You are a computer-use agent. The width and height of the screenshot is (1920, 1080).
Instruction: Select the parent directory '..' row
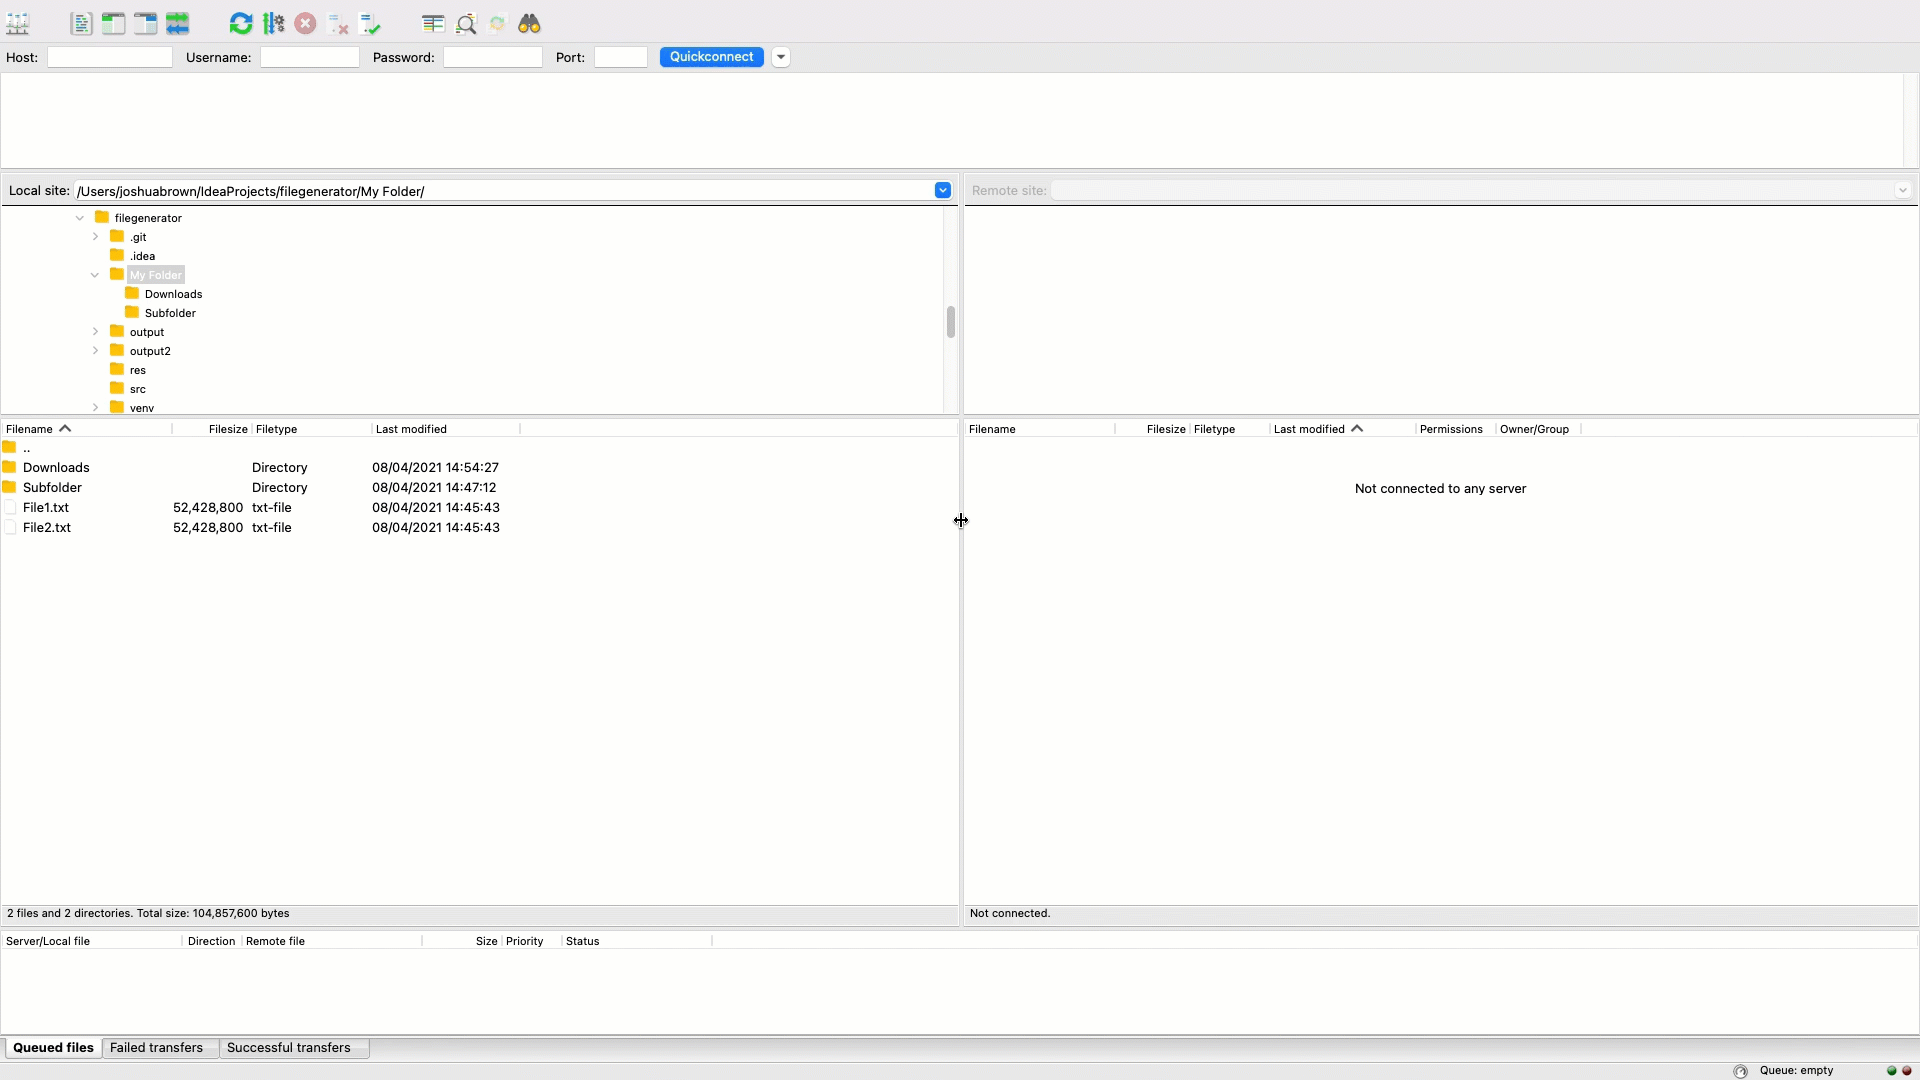point(480,448)
